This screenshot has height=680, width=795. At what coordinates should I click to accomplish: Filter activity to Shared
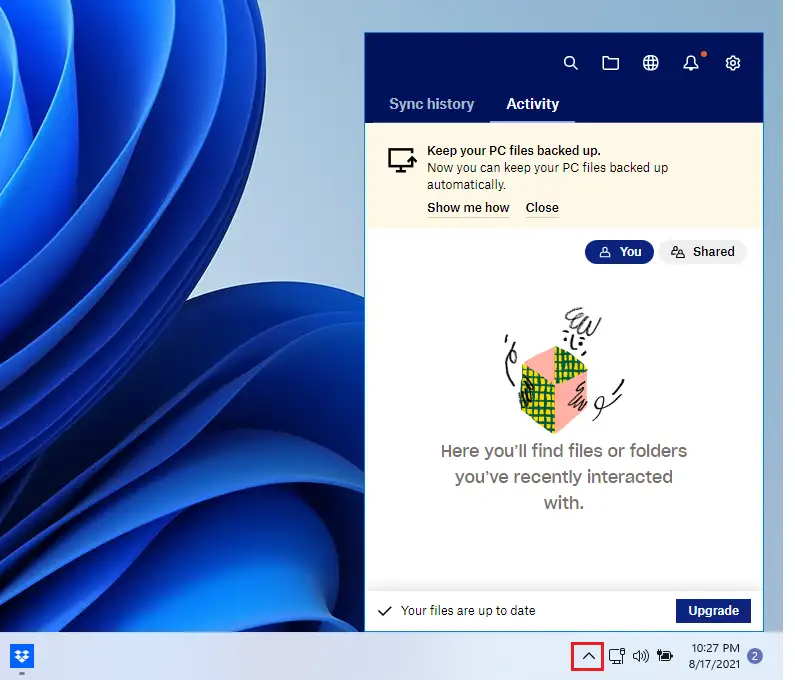[703, 252]
